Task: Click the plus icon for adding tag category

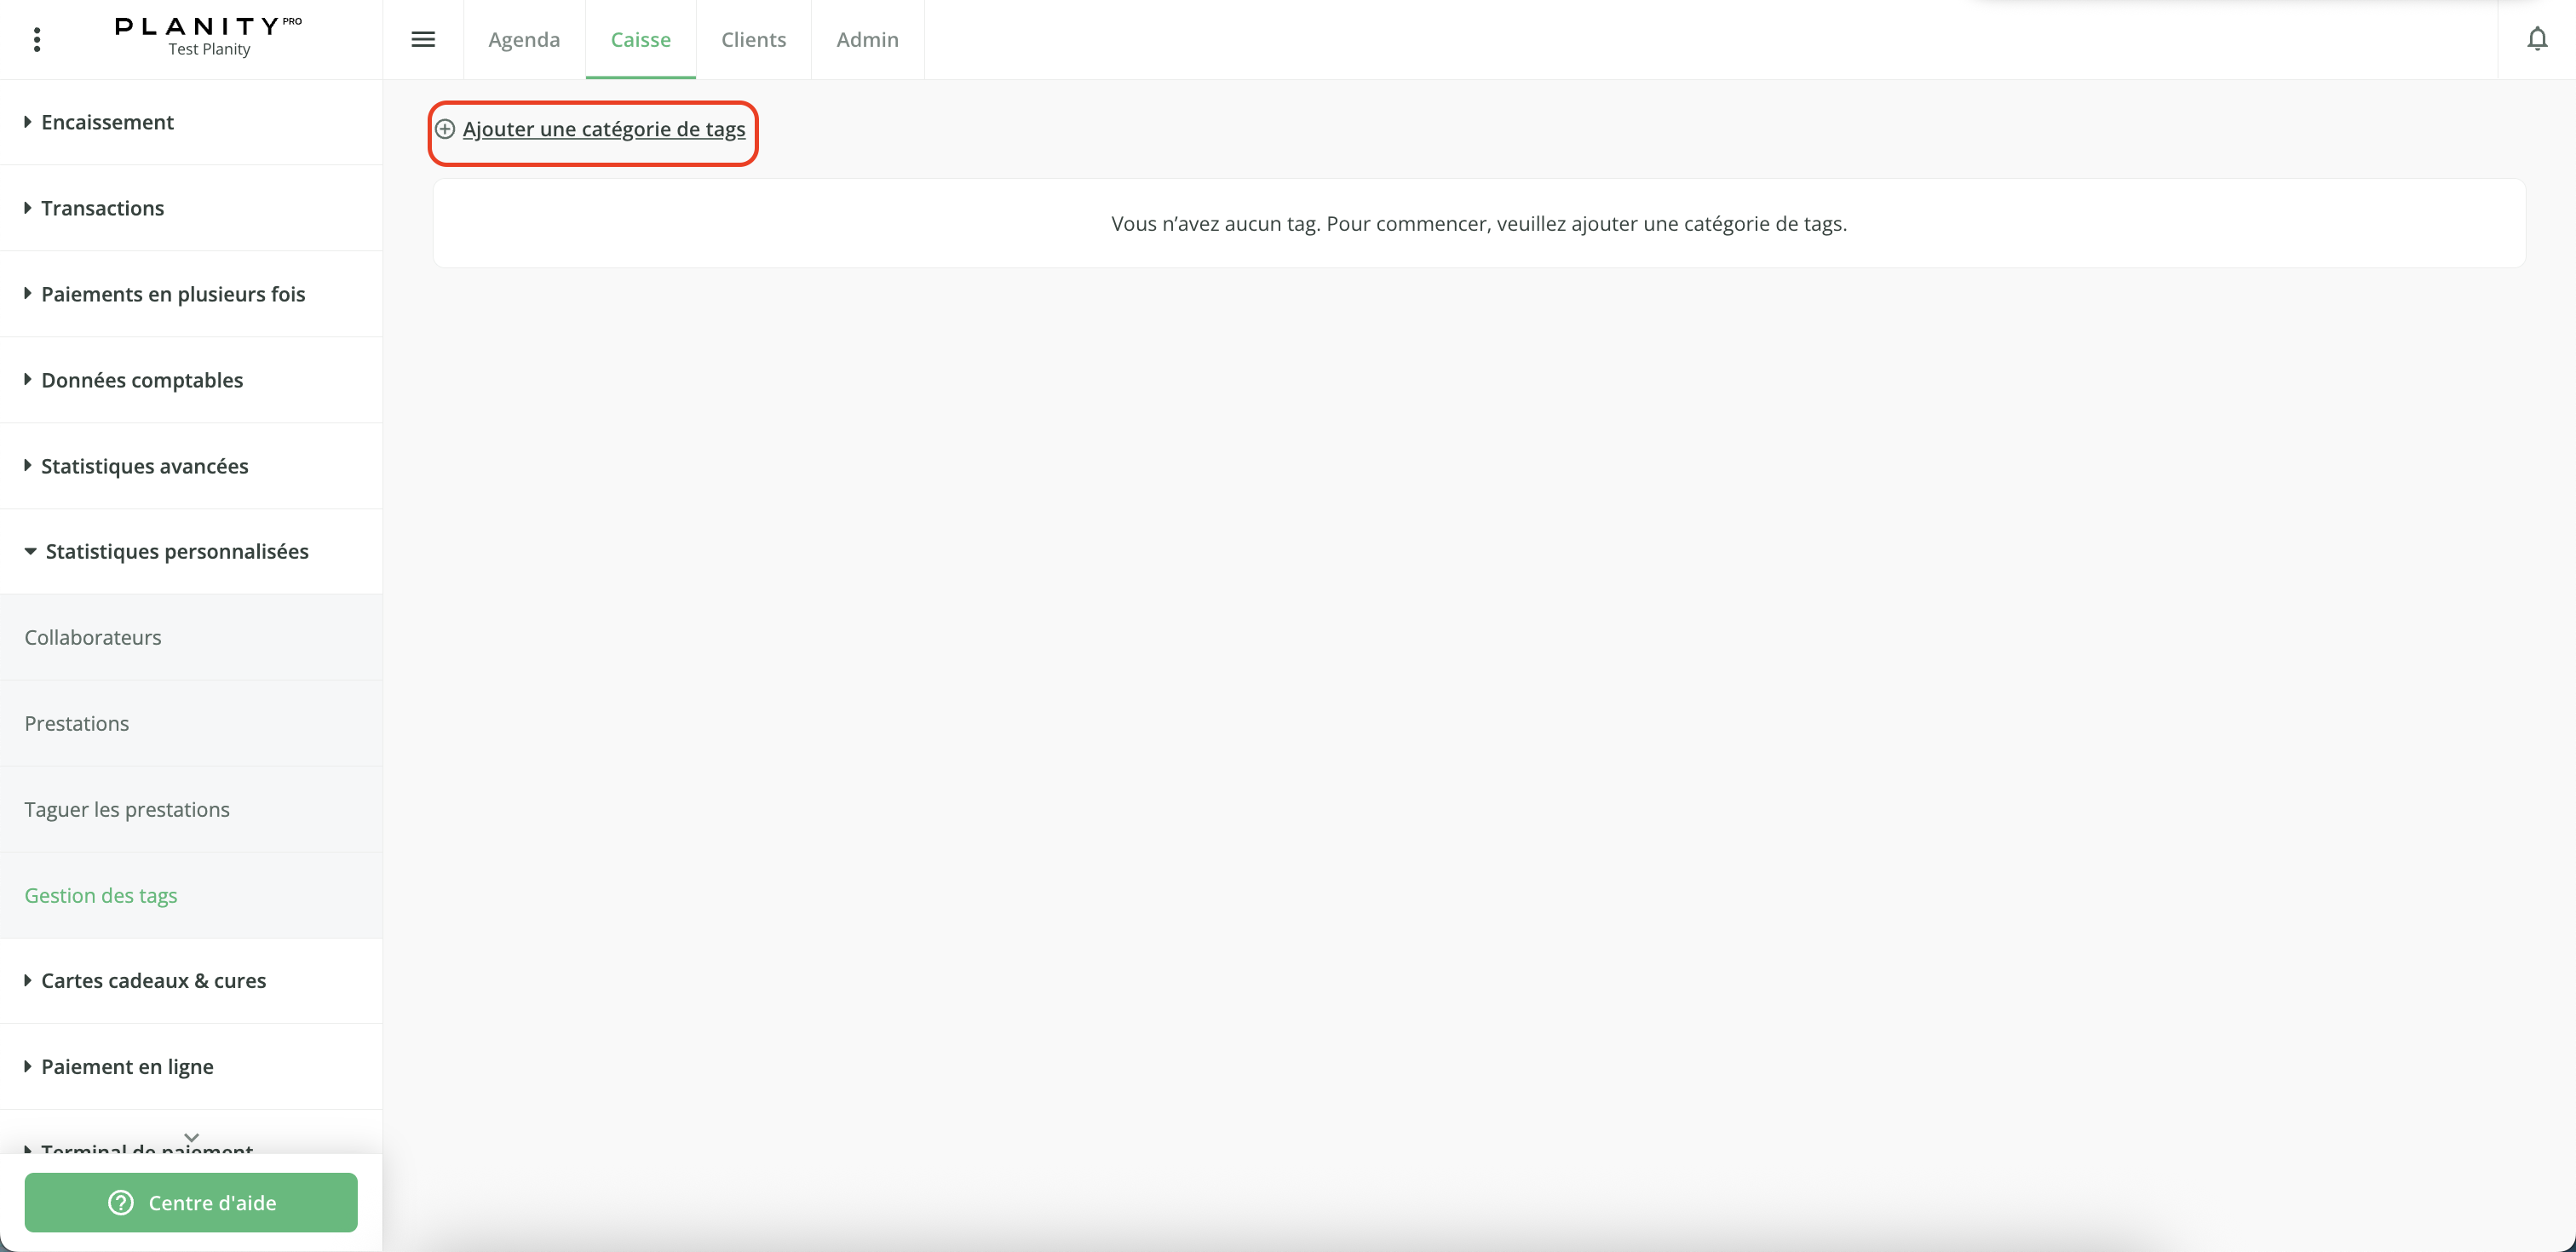Action: click(x=445, y=129)
